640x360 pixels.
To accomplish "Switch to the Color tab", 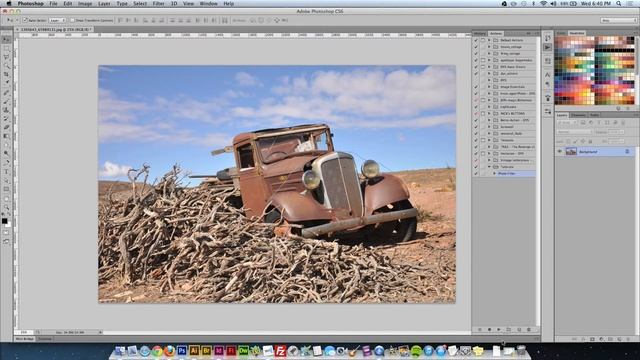I will [561, 33].
